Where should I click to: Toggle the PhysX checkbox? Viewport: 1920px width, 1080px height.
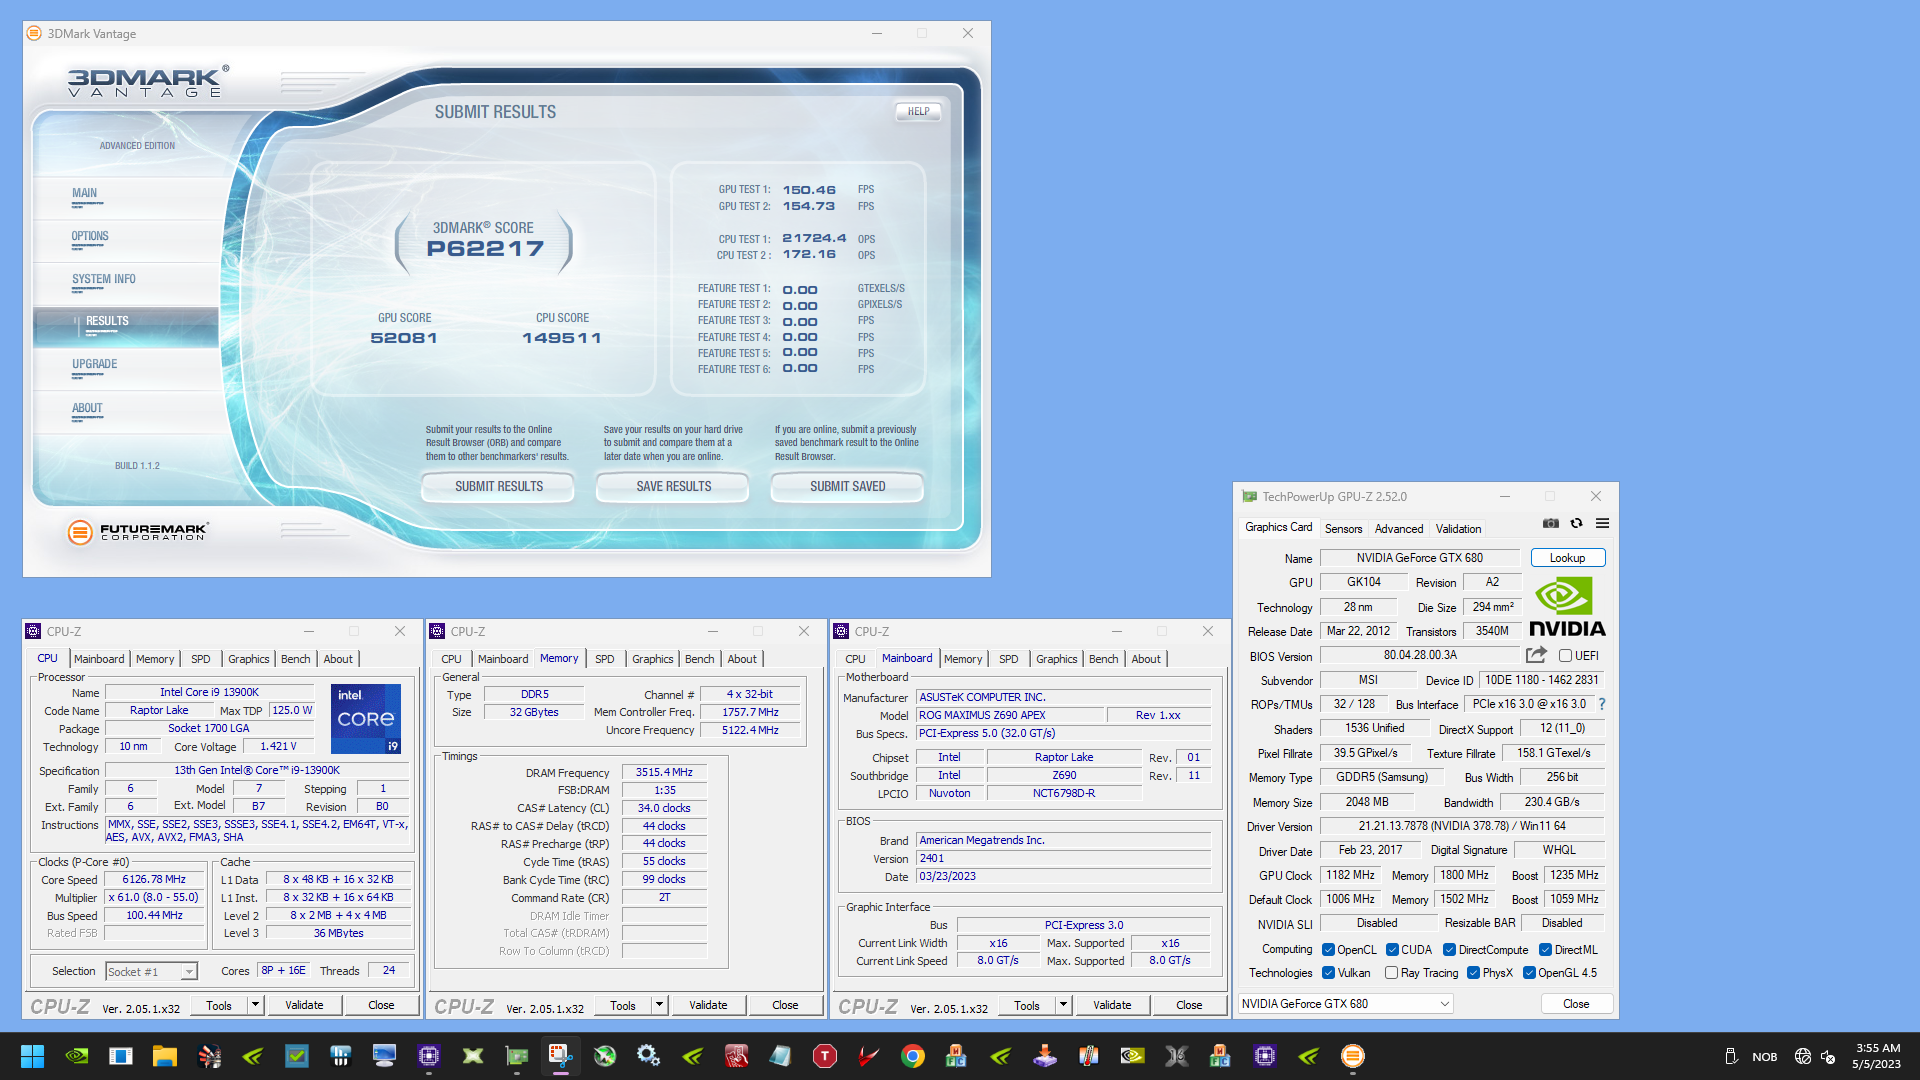tap(1473, 973)
